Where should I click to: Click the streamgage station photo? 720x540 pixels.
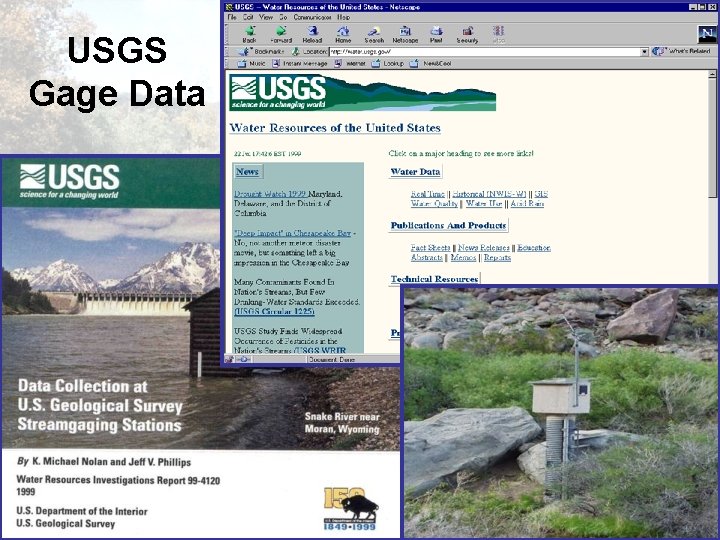point(560,413)
